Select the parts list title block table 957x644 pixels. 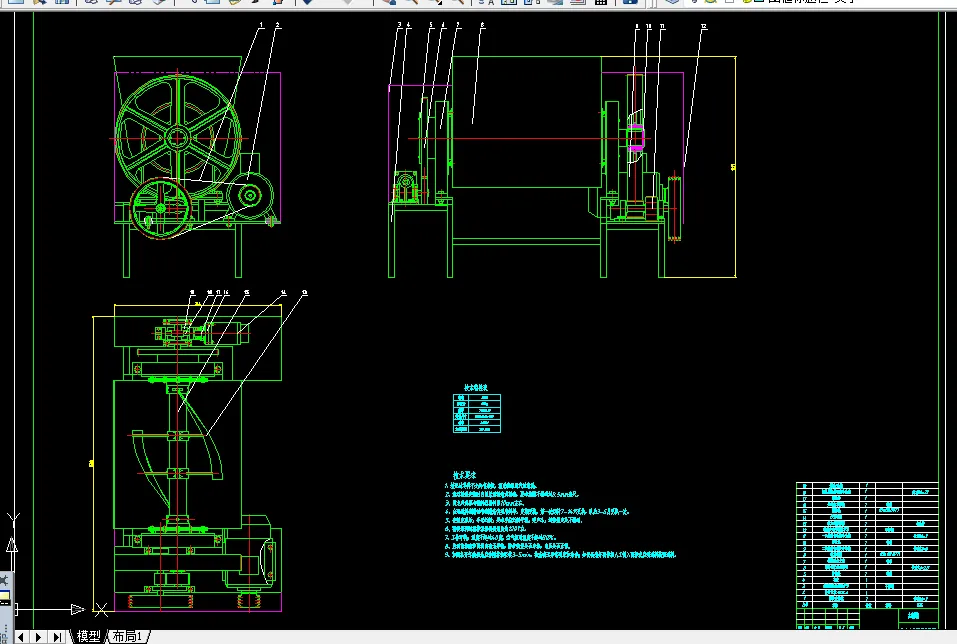(867, 555)
